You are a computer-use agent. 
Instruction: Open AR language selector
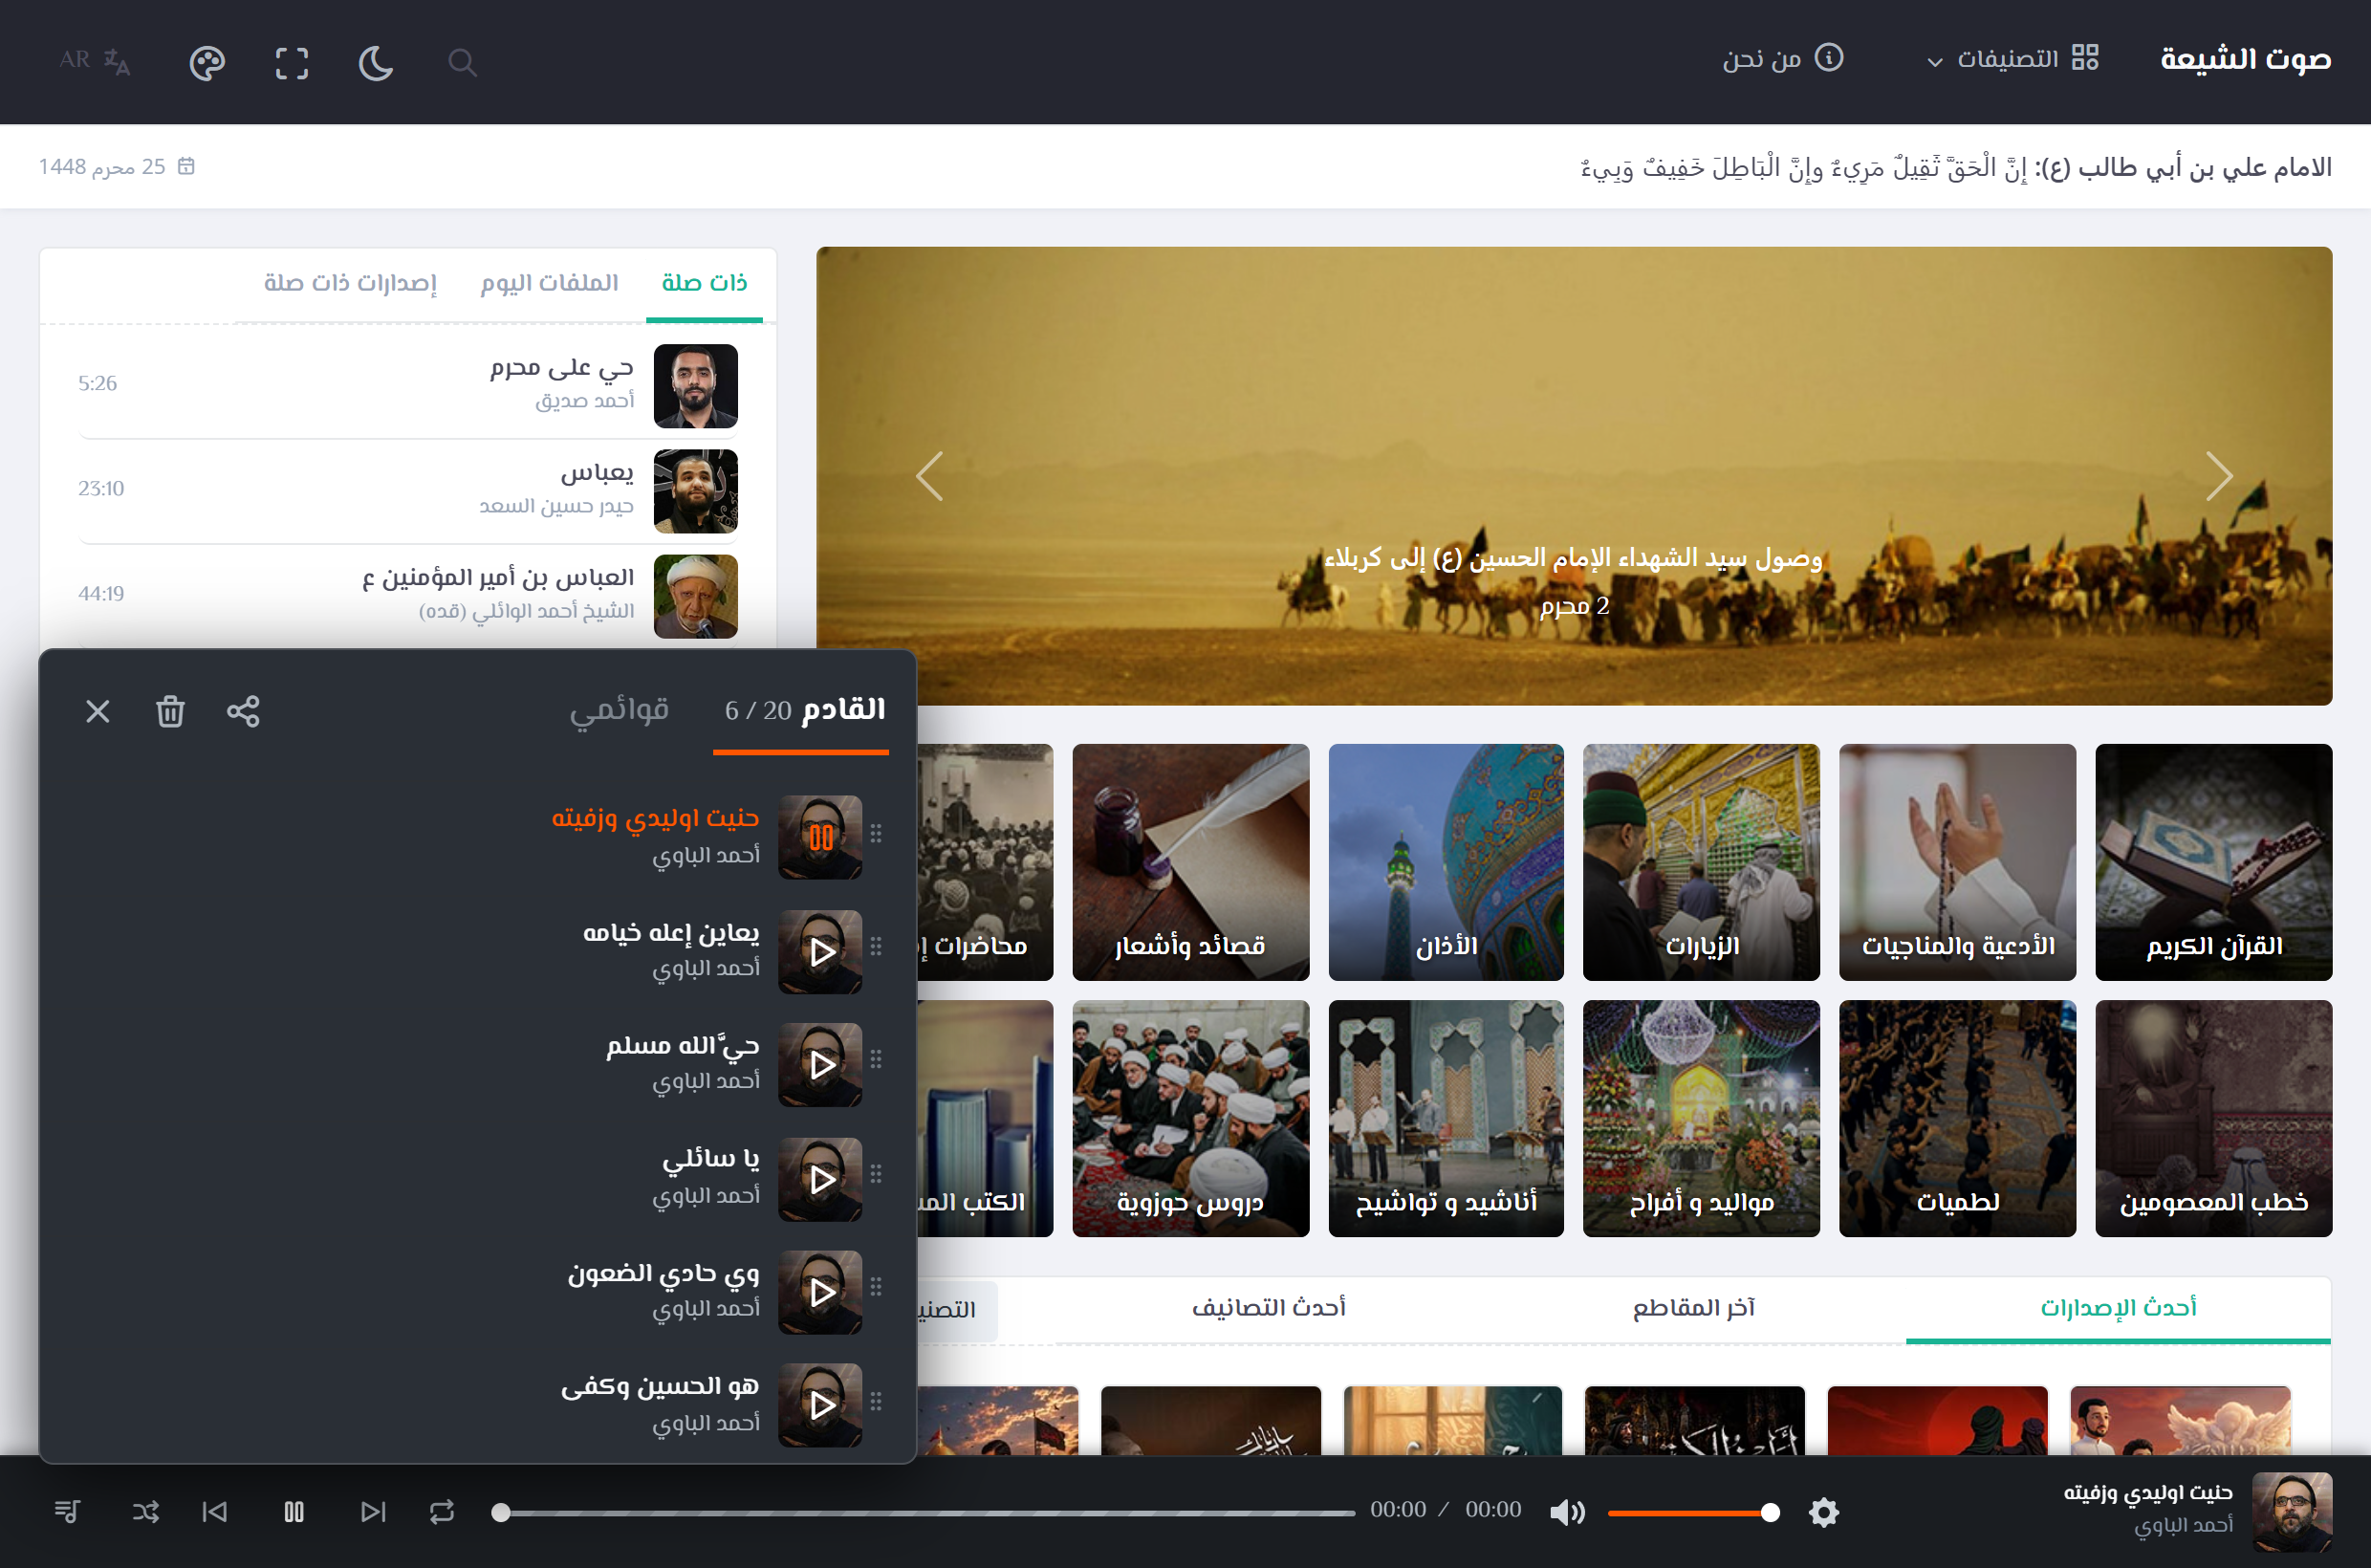(x=95, y=61)
